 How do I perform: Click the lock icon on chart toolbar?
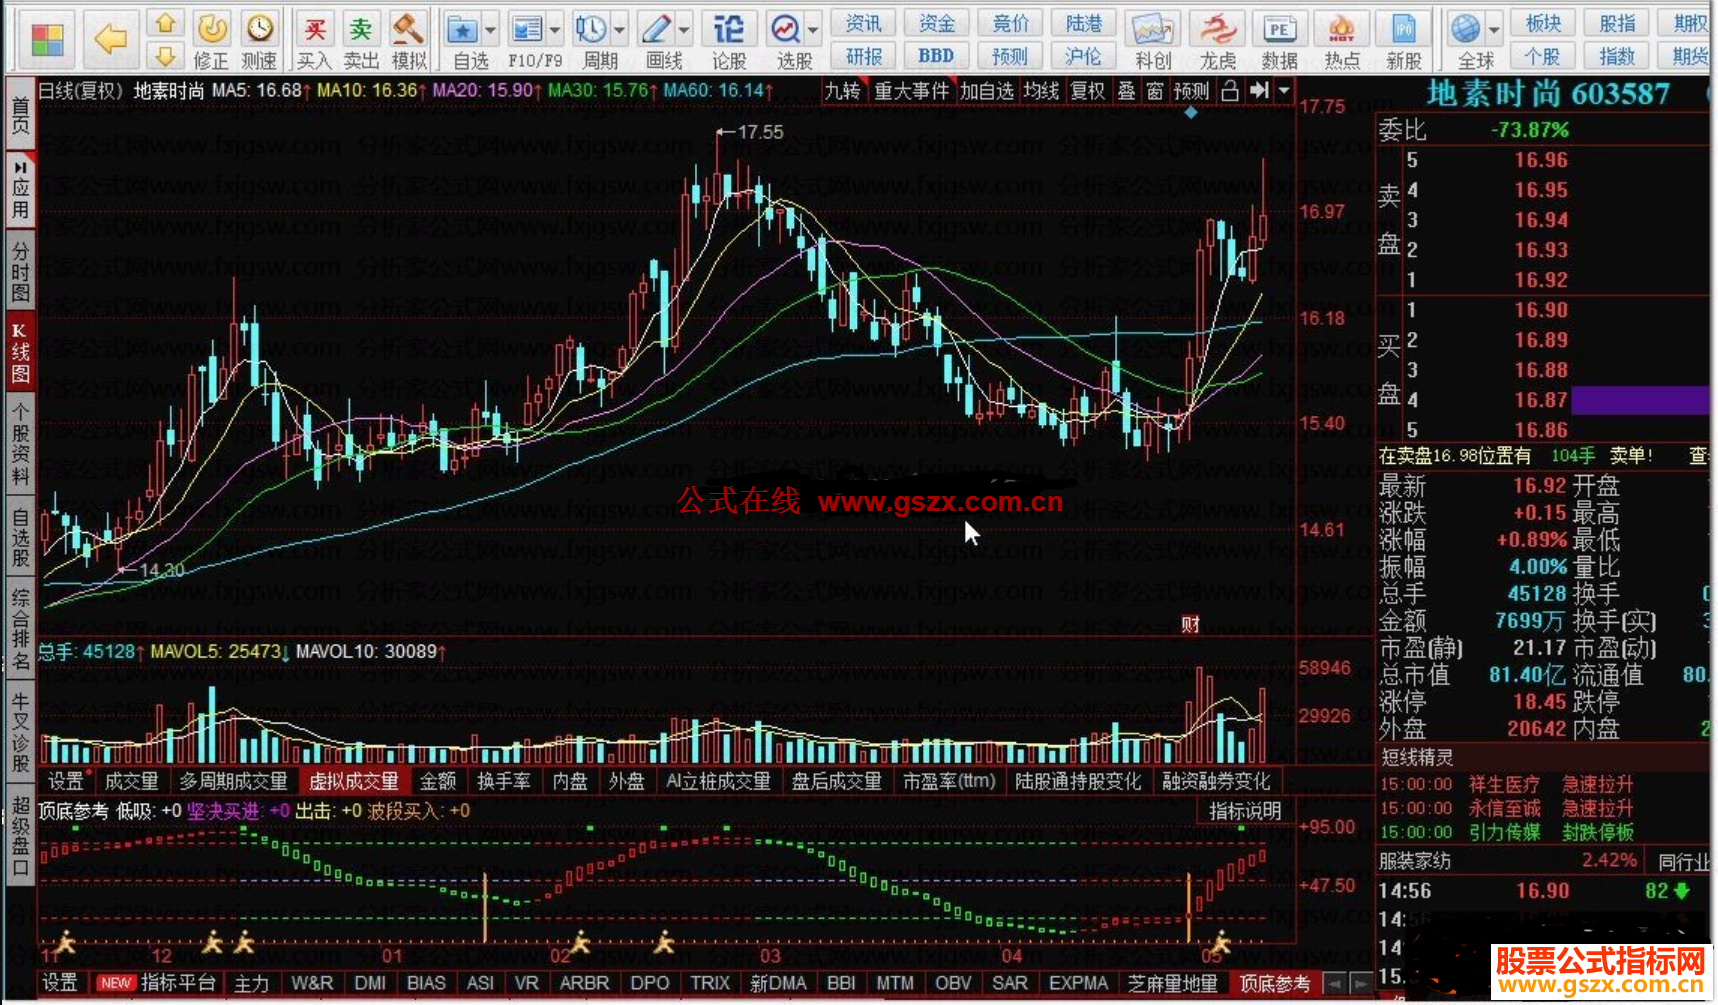pyautogui.click(x=1230, y=91)
